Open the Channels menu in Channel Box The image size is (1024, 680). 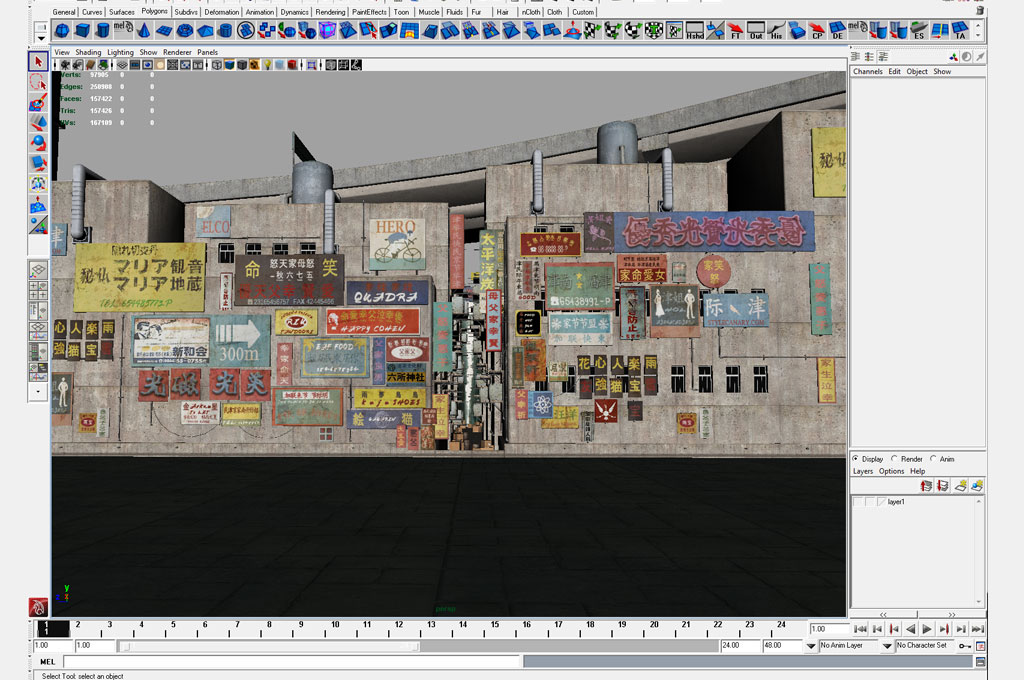coord(867,71)
